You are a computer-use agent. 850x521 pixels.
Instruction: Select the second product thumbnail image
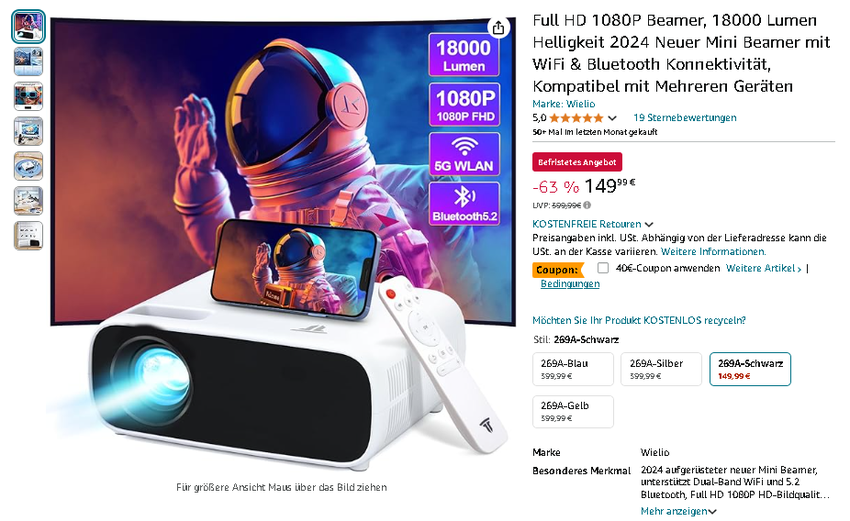[x=28, y=61]
